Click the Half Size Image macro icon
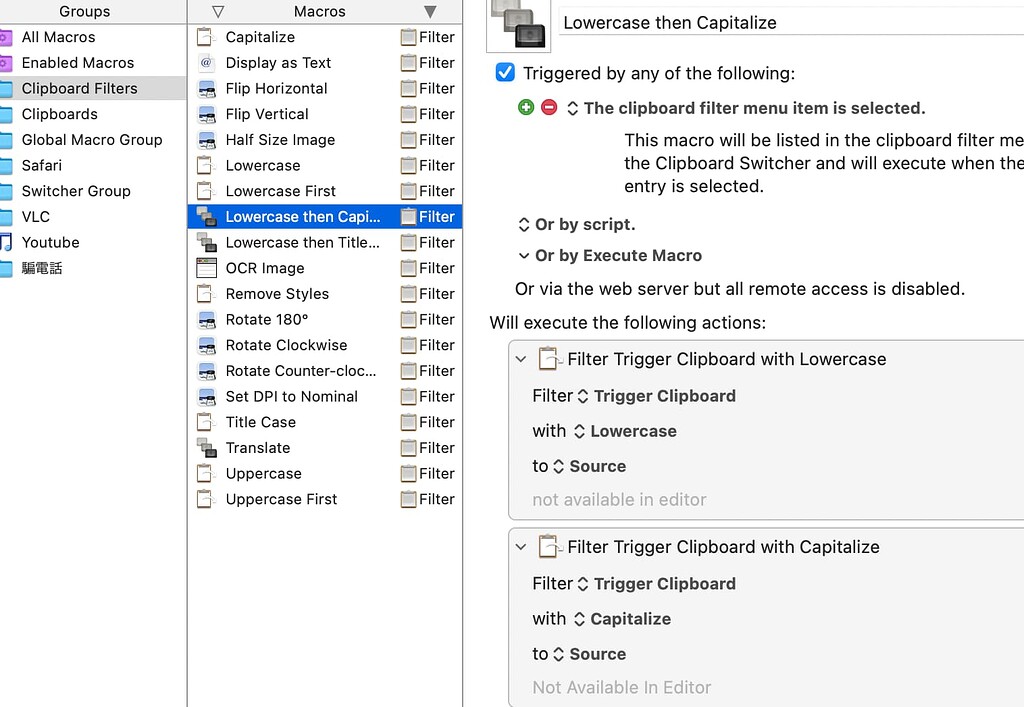Image resolution: width=1024 pixels, height=707 pixels. 206,139
